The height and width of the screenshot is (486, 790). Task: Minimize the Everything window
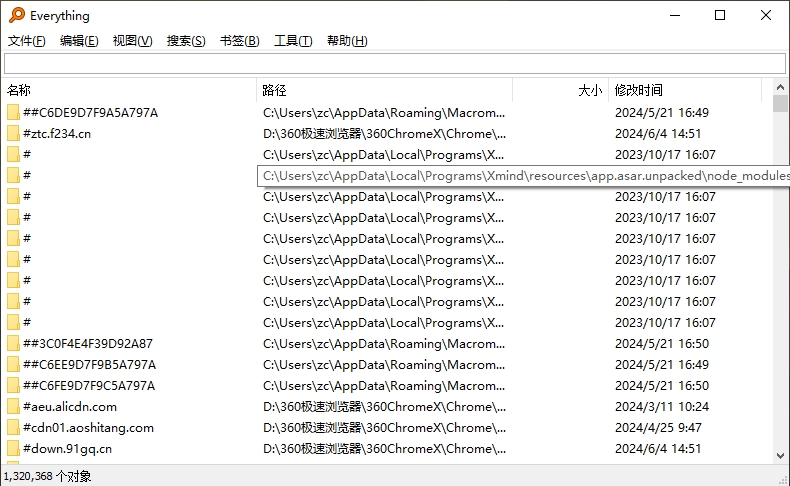pos(675,15)
